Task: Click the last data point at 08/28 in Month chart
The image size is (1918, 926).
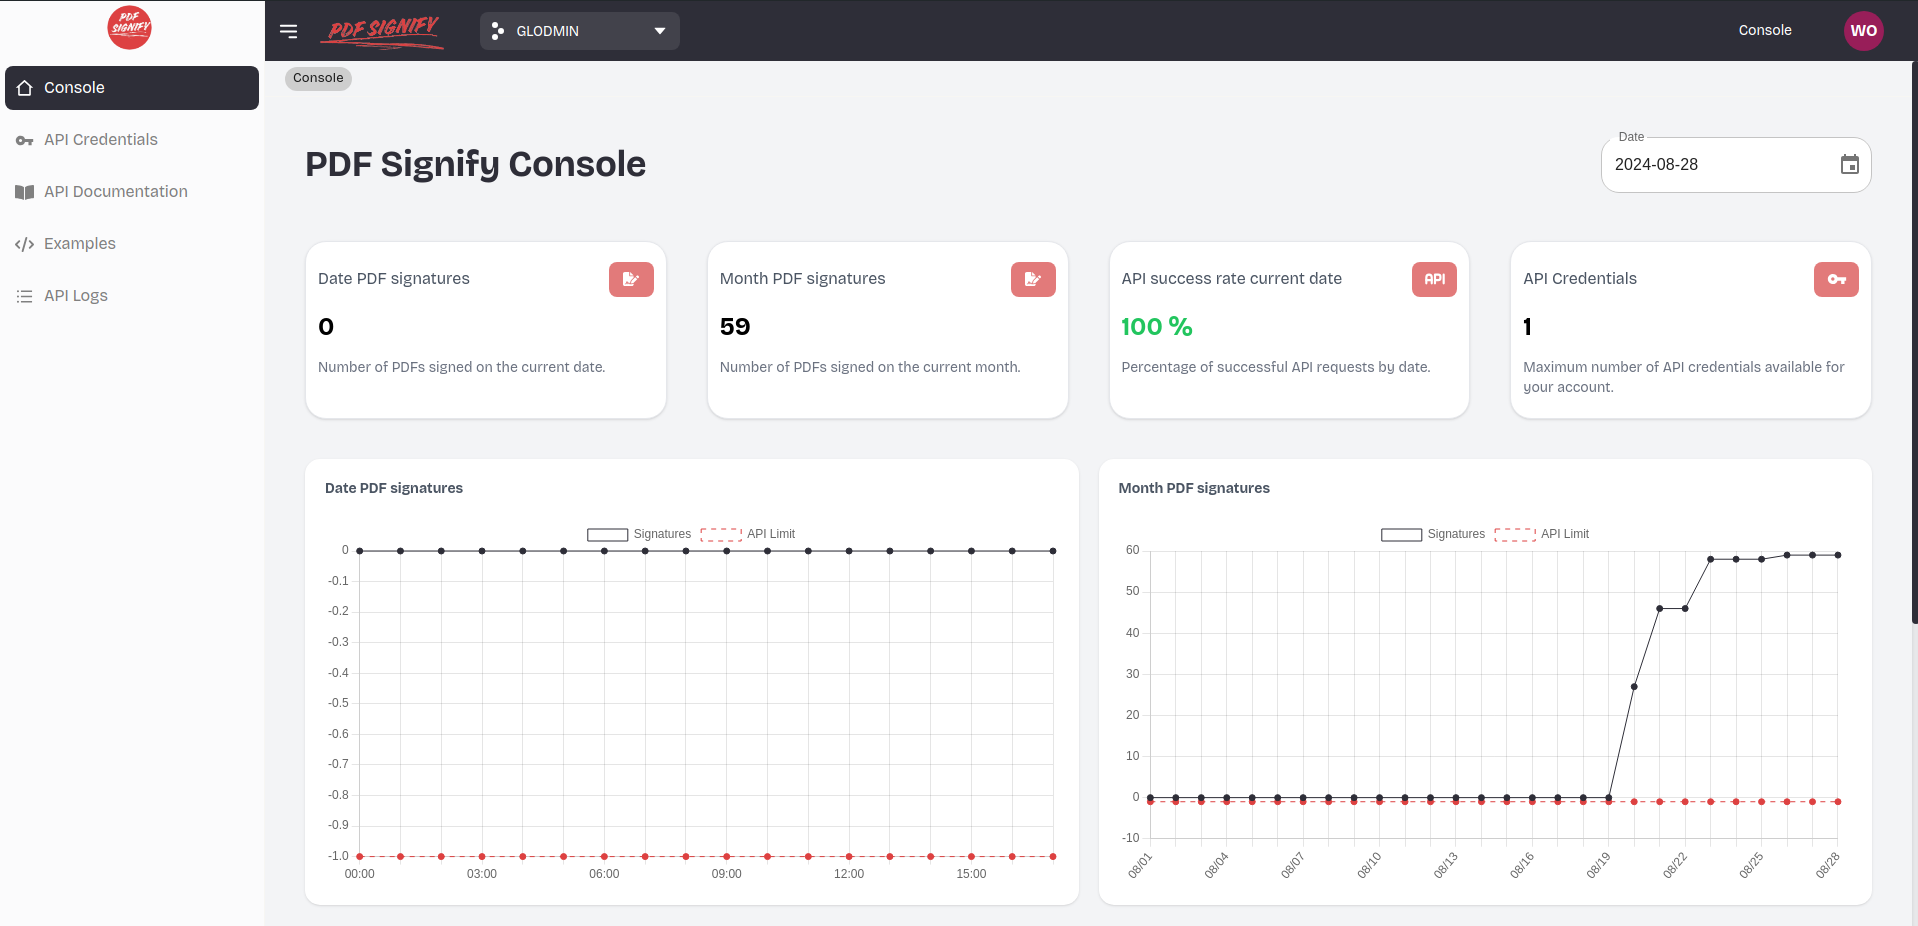Action: [1838, 555]
